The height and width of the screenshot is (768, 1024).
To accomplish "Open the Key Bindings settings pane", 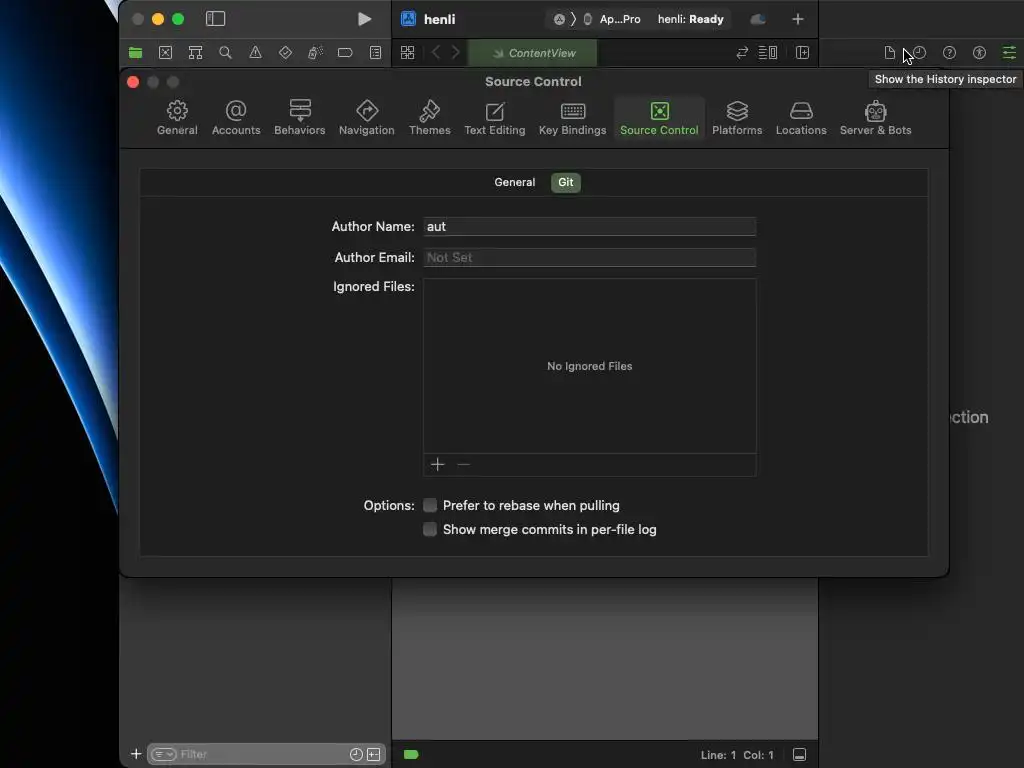I will (x=573, y=118).
